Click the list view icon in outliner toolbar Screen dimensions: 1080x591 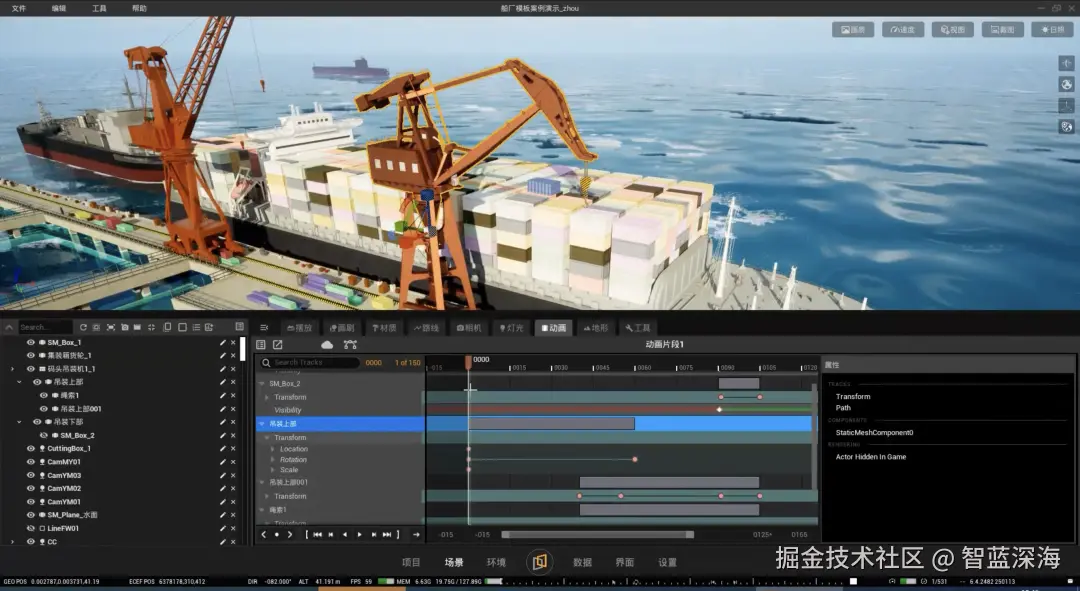pyautogui.click(x=196, y=327)
